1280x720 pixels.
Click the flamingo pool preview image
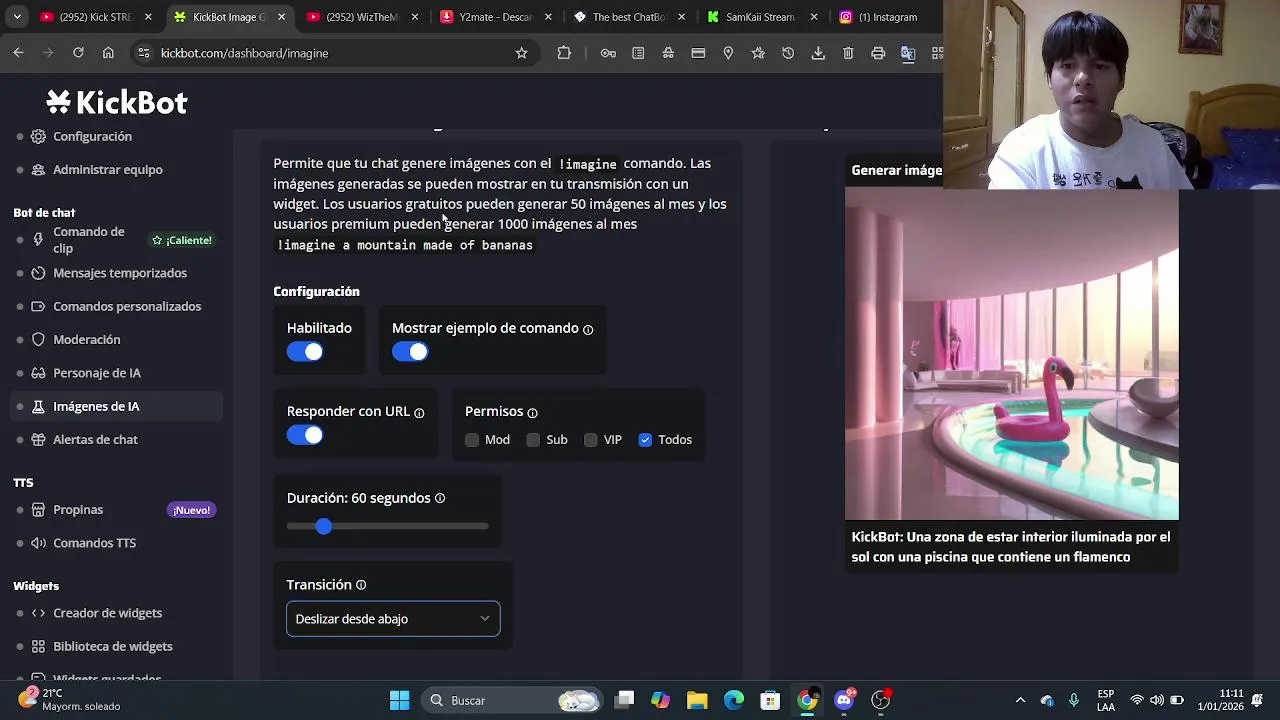(1011, 354)
